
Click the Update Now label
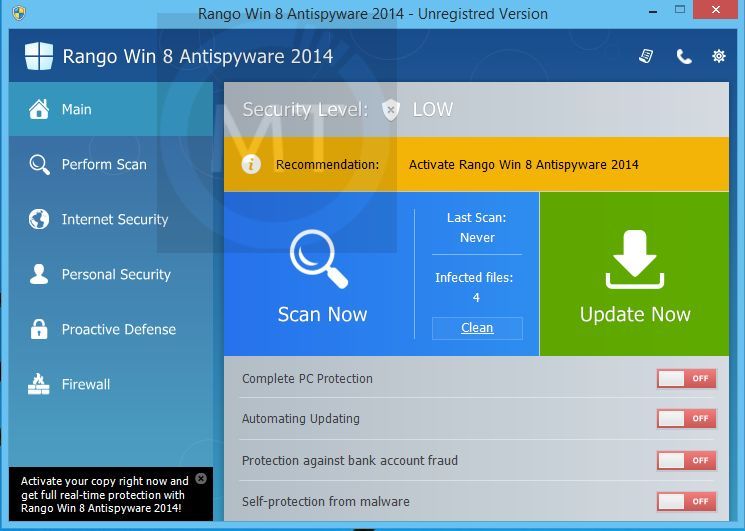(x=635, y=314)
